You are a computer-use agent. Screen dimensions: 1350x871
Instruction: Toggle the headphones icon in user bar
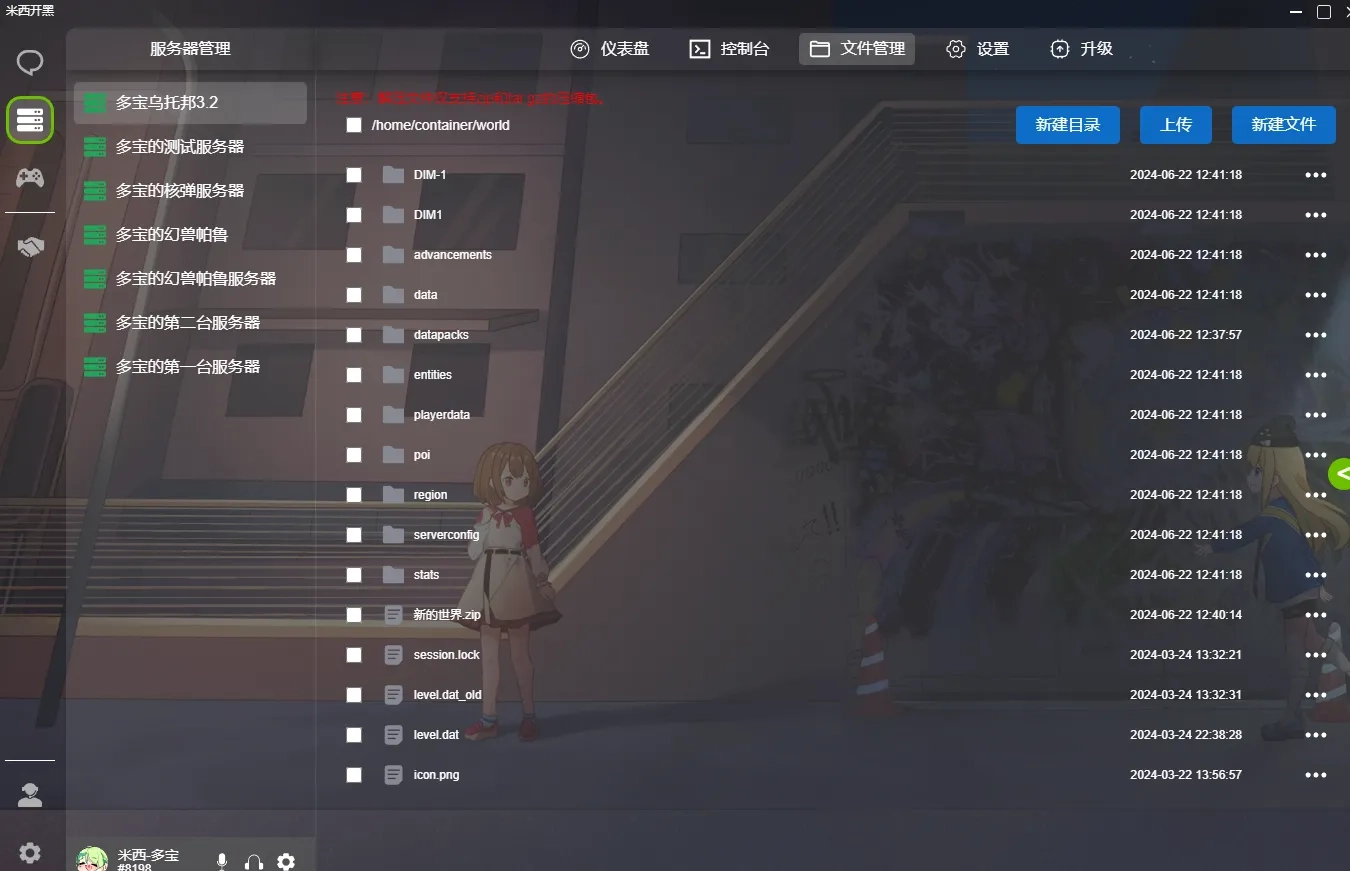click(x=254, y=861)
